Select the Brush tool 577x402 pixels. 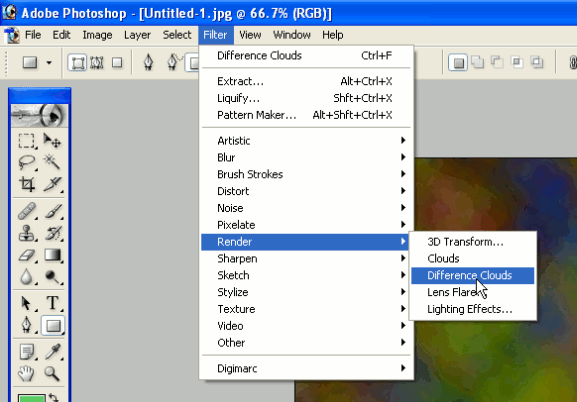pyautogui.click(x=52, y=211)
